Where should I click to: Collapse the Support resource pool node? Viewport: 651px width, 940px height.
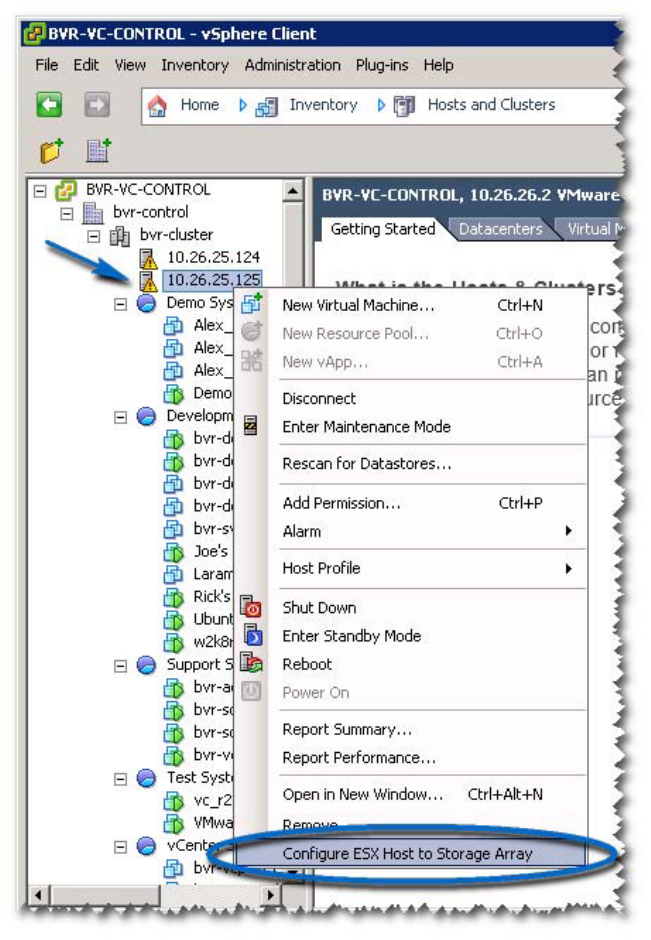coord(120,666)
